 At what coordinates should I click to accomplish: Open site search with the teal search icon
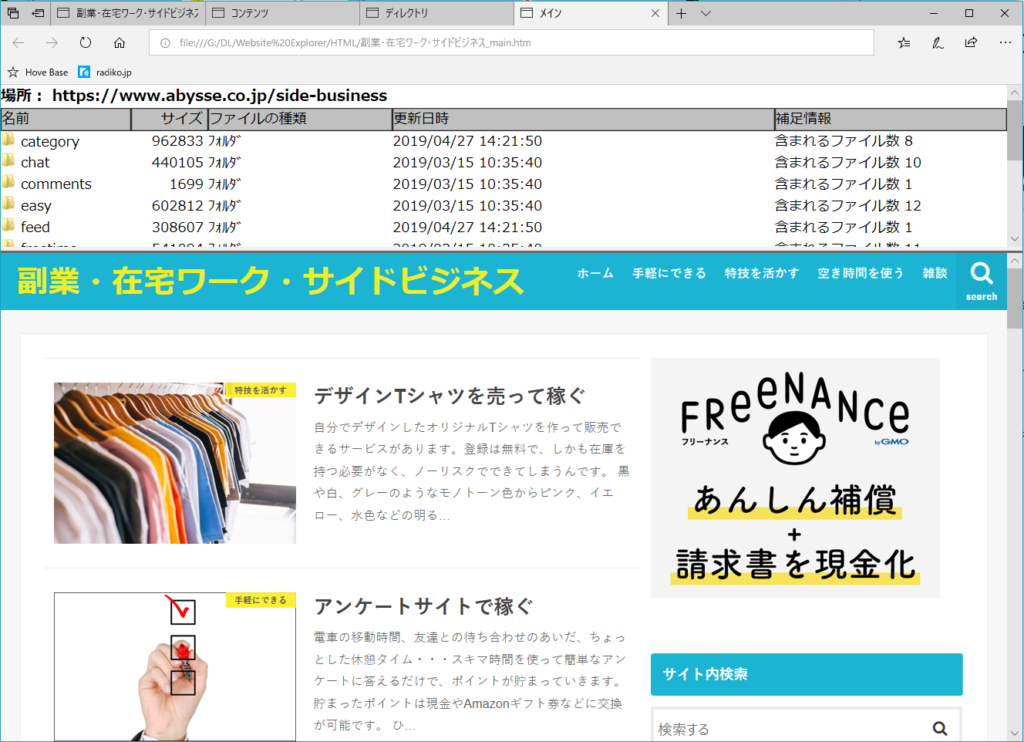[x=981, y=280]
